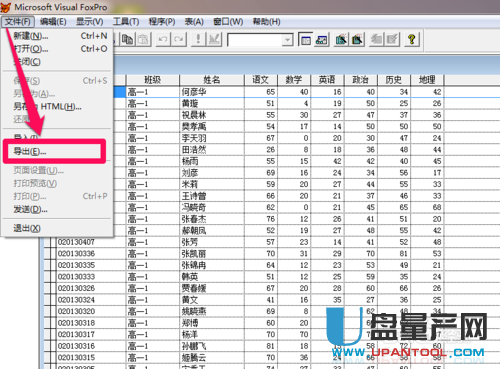Click name cell 冯晓奇

click(212, 208)
